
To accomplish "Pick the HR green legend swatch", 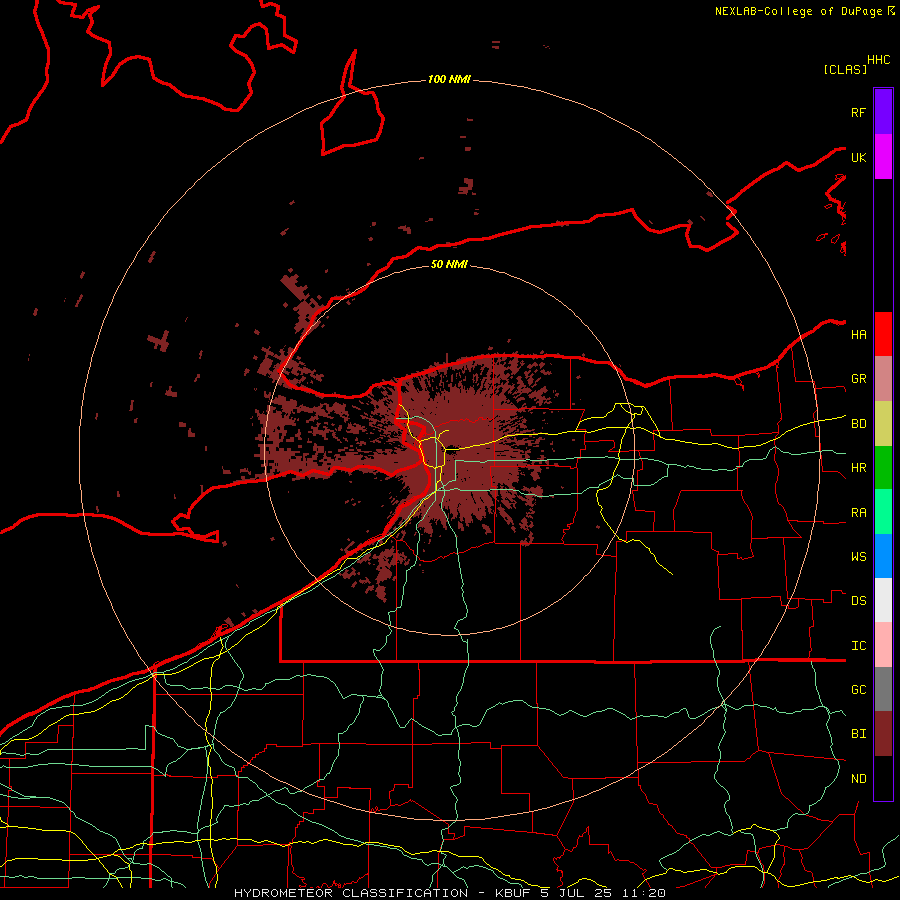I will [x=883, y=467].
